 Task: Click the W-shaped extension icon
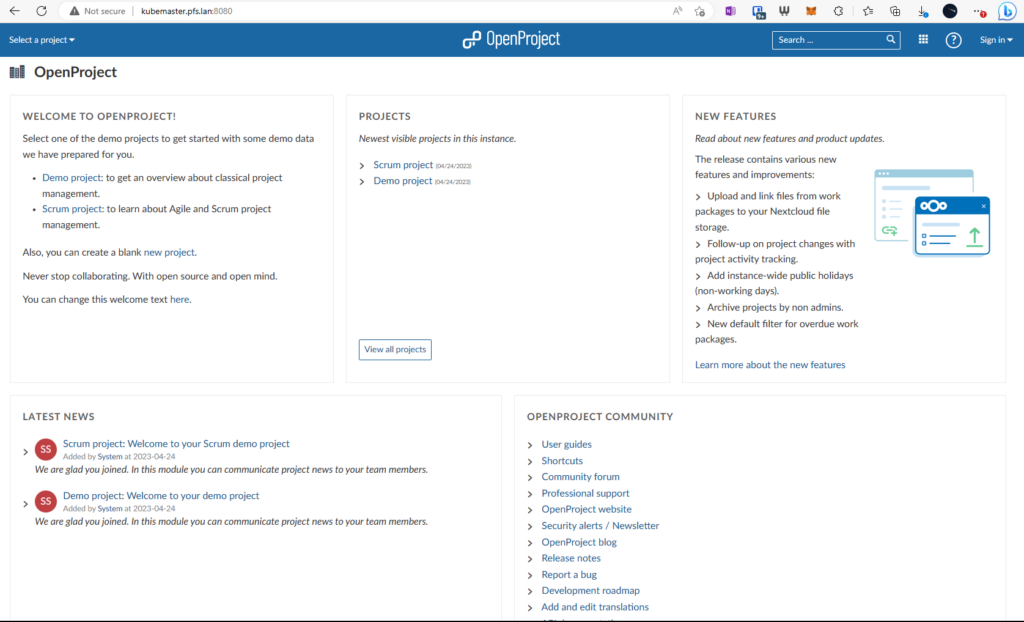784,11
